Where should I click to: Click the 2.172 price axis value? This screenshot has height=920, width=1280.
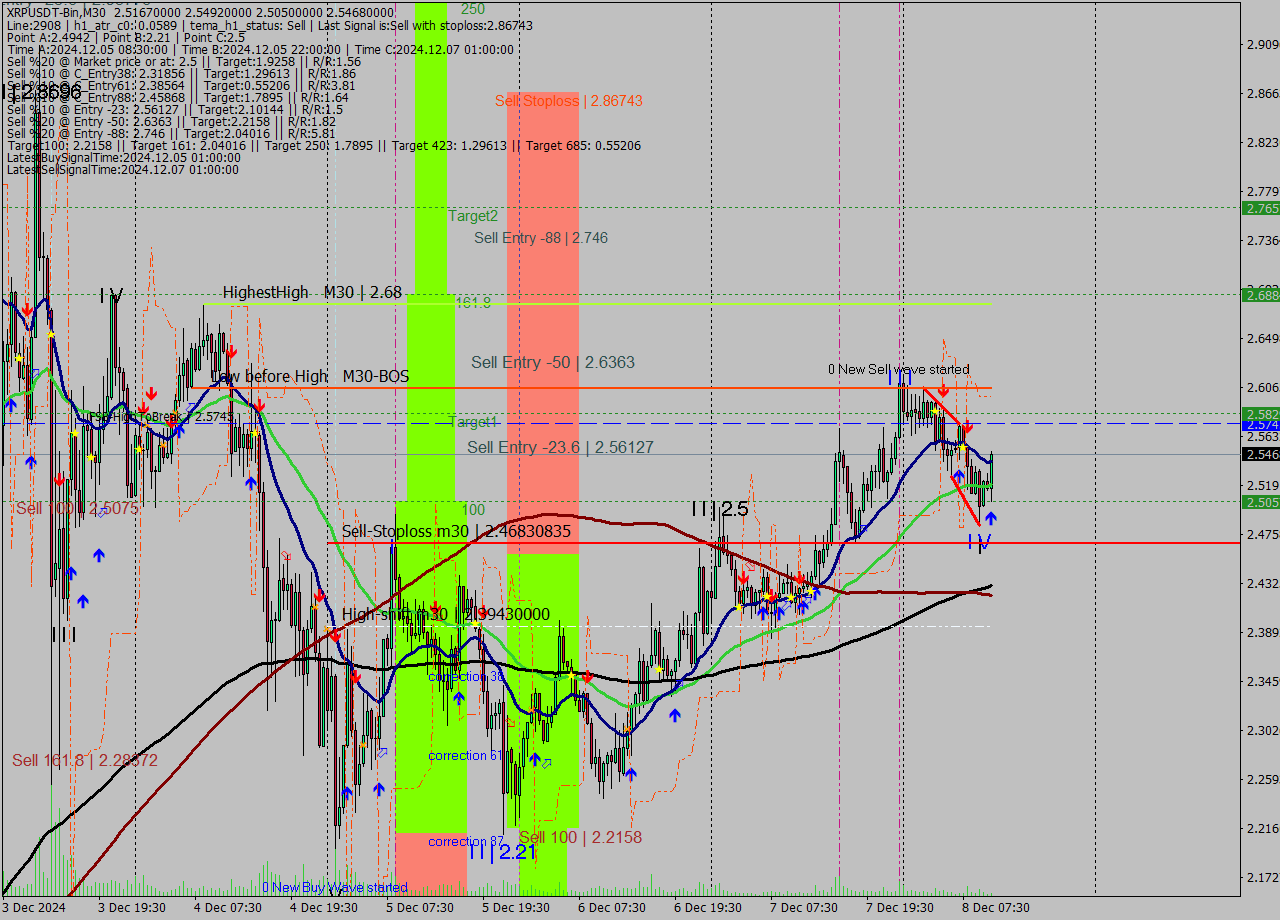pyautogui.click(x=1262, y=877)
